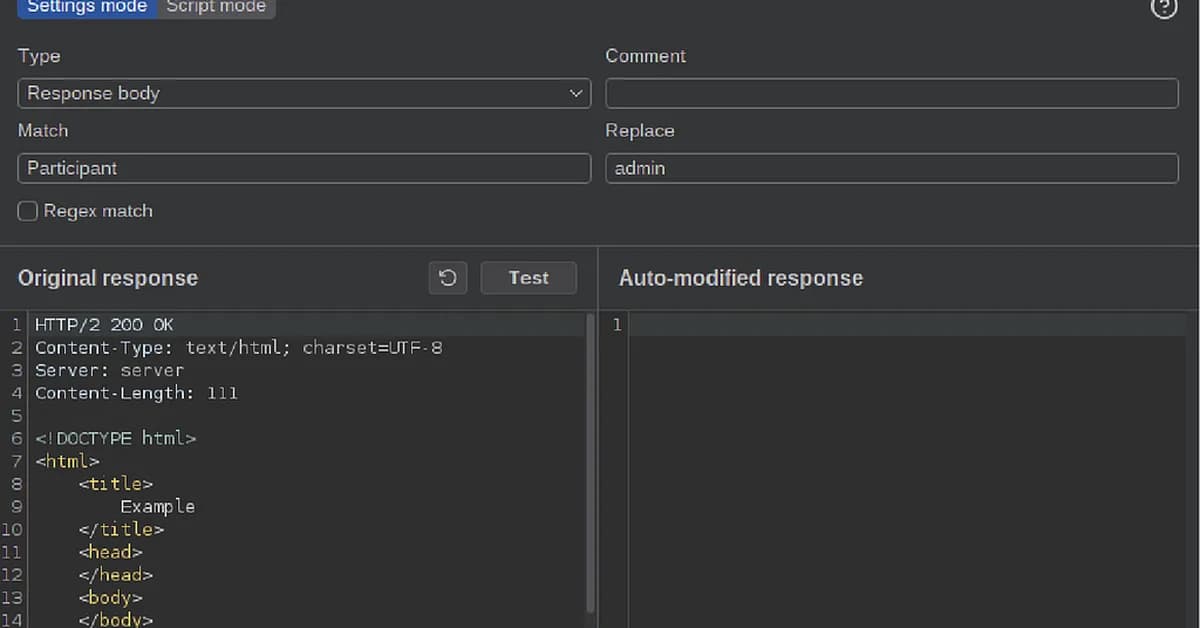
Task: Click the opening '<title>' tag line
Action: 116,484
